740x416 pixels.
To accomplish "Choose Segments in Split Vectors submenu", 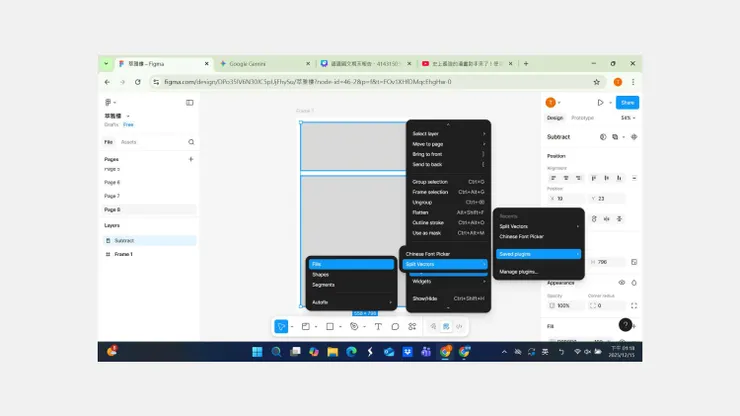I will [x=351, y=285].
